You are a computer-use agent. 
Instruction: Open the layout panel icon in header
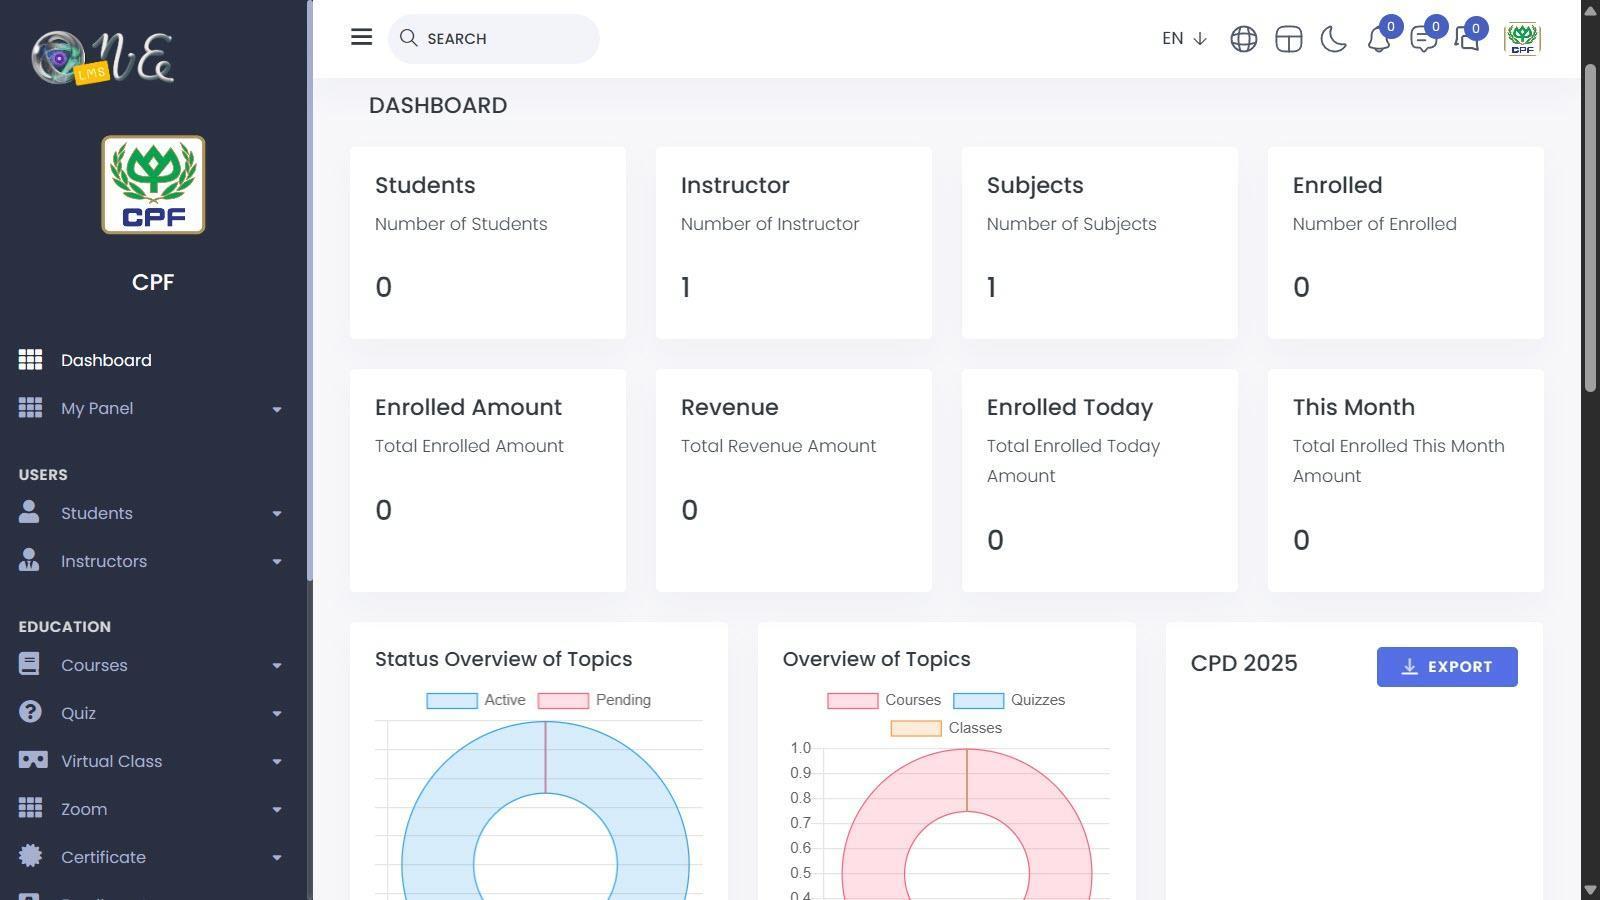1288,39
